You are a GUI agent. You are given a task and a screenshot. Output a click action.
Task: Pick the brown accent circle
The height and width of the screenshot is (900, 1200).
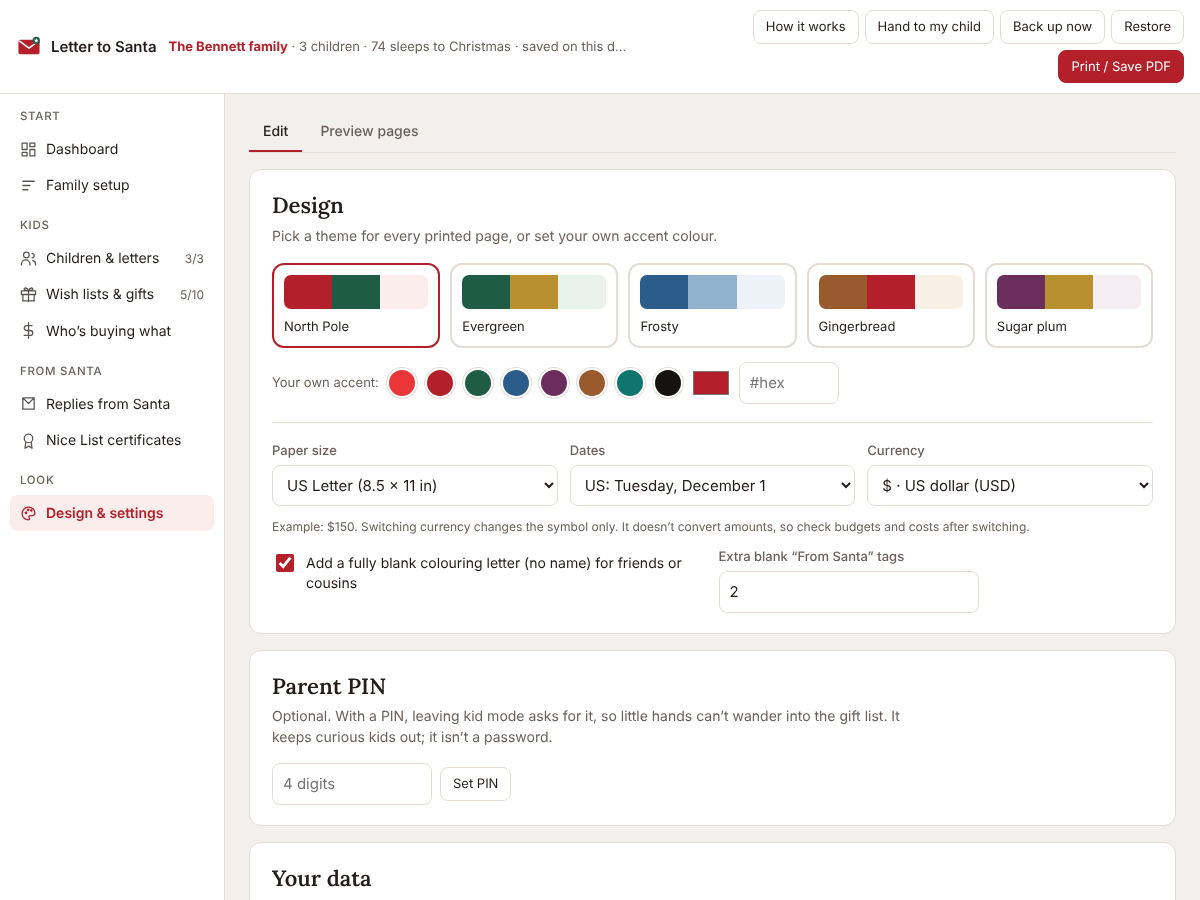coord(592,383)
